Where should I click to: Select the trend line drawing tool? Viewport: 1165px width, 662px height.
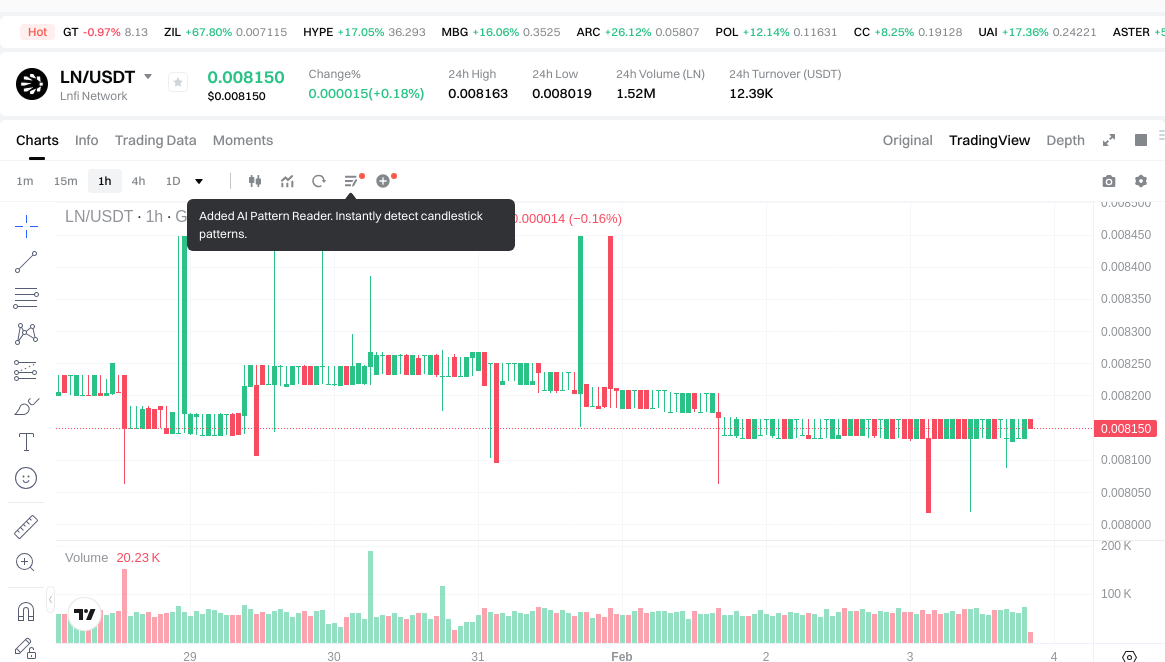pyautogui.click(x=26, y=262)
